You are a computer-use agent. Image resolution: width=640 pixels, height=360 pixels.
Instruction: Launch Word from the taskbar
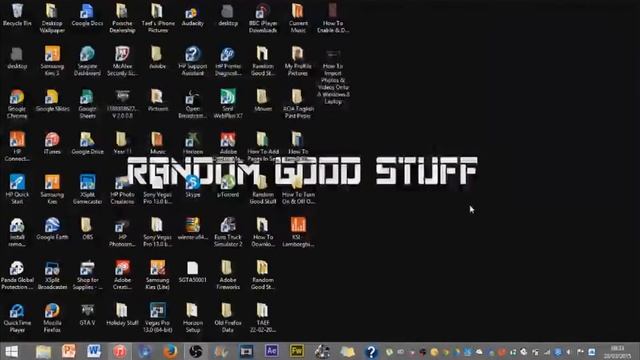point(94,351)
